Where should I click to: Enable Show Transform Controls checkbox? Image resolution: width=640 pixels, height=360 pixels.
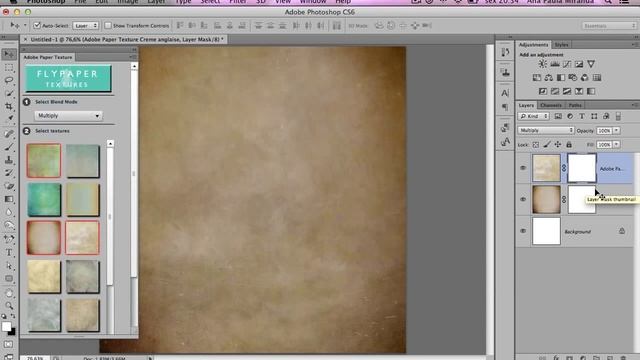coord(108,26)
